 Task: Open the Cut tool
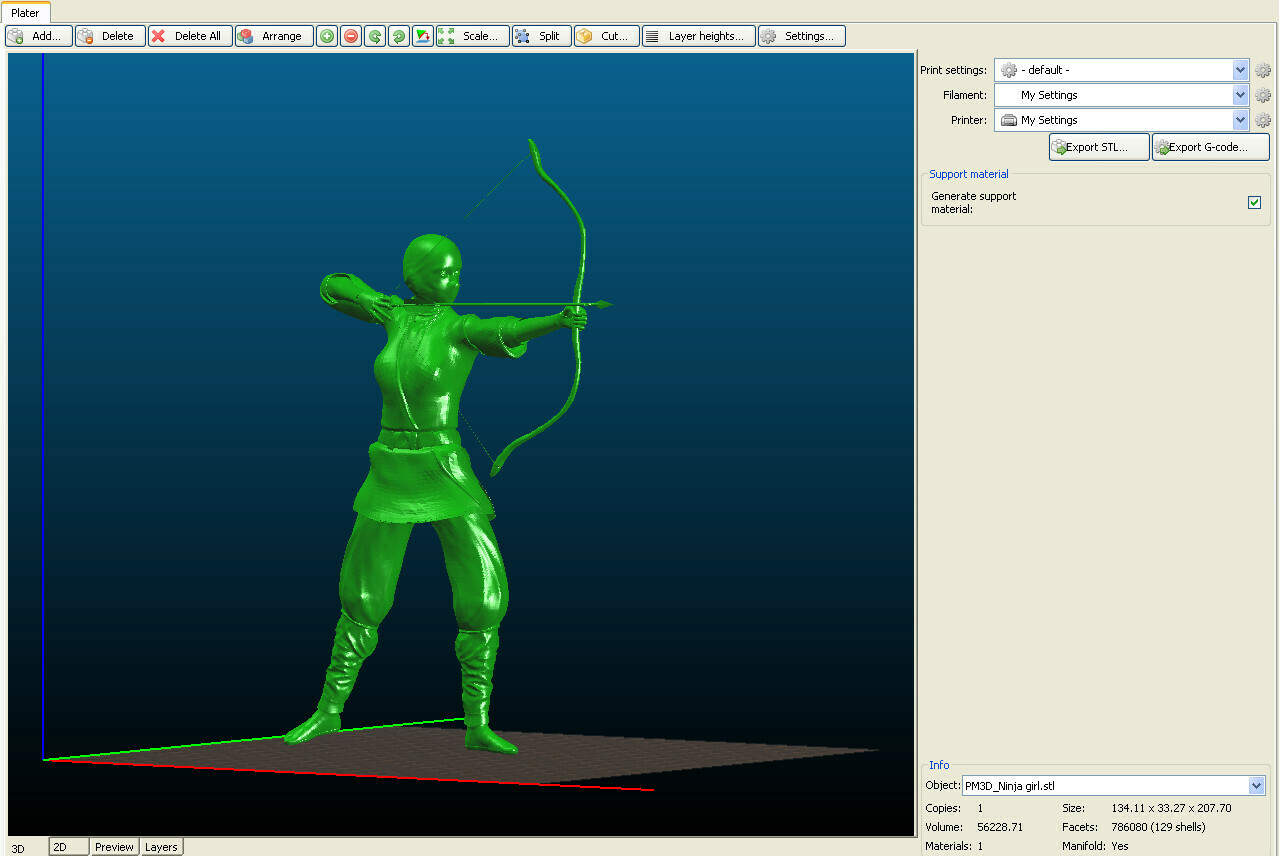click(x=605, y=35)
